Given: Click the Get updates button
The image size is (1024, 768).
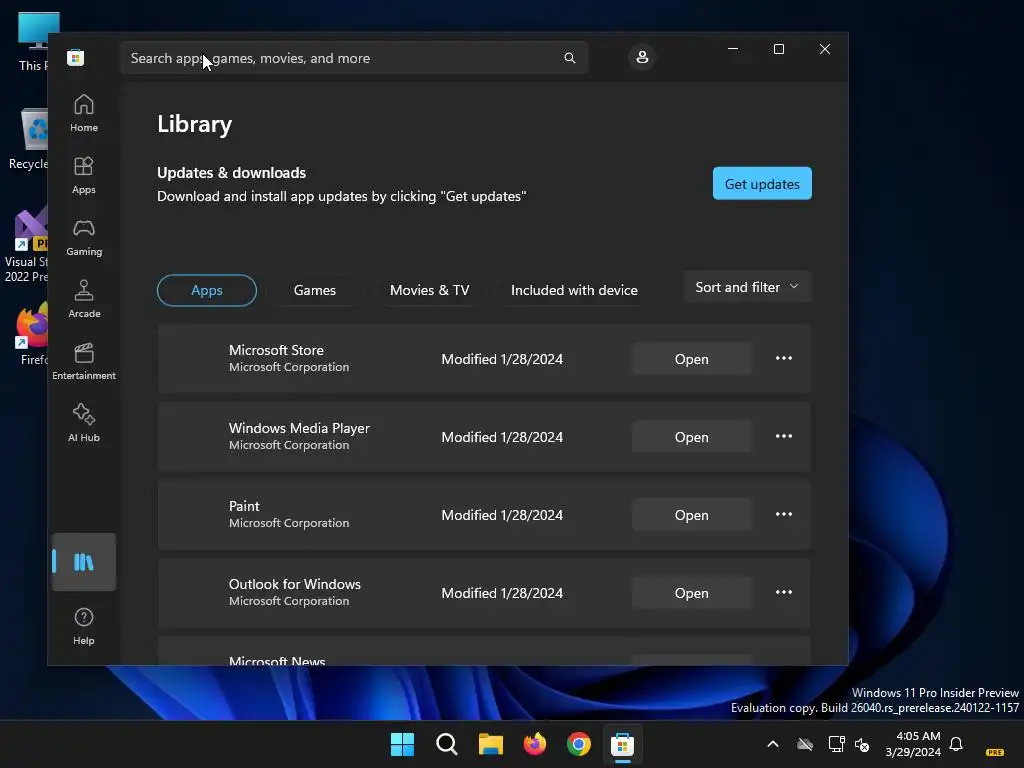Looking at the screenshot, I should (762, 184).
